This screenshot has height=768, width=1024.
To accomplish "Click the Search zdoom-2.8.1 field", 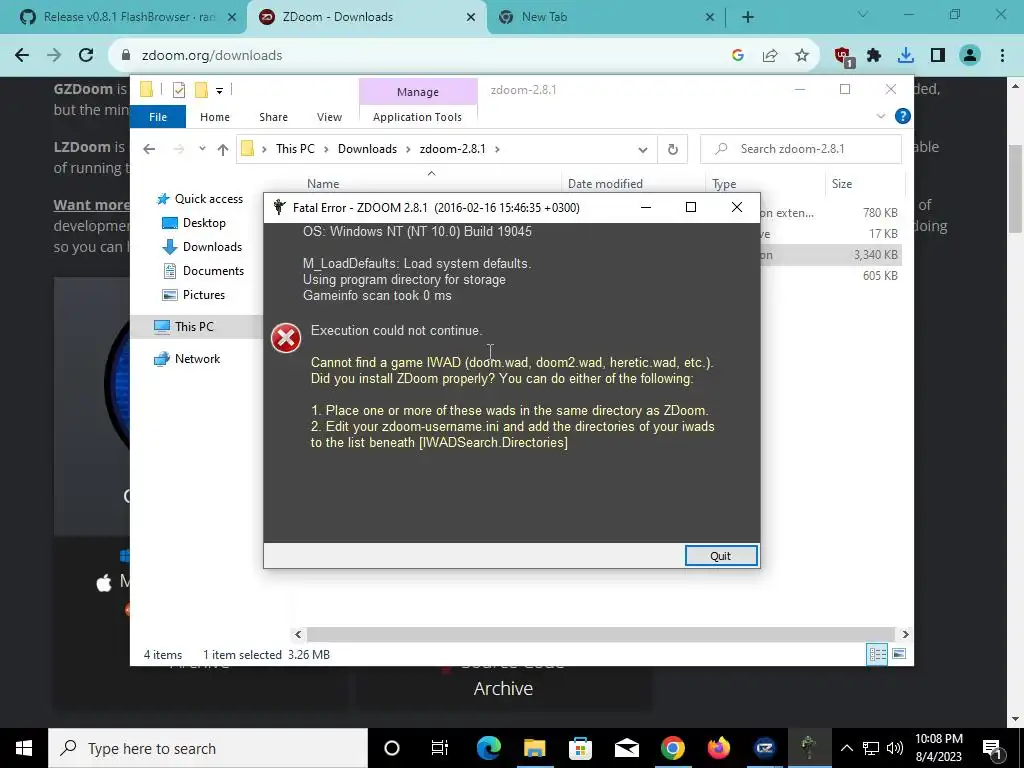I will [801, 149].
